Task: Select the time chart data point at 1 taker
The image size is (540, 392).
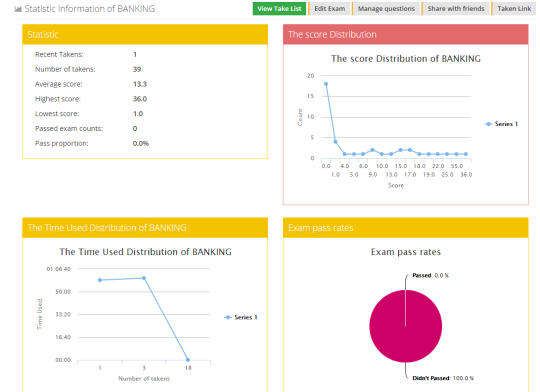Action: coord(100,280)
